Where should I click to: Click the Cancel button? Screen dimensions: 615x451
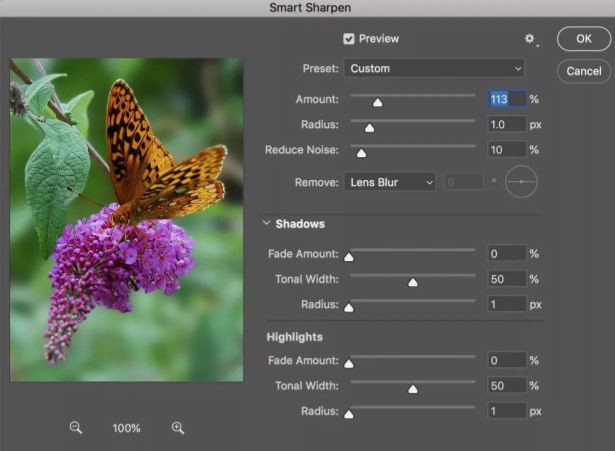tap(584, 71)
